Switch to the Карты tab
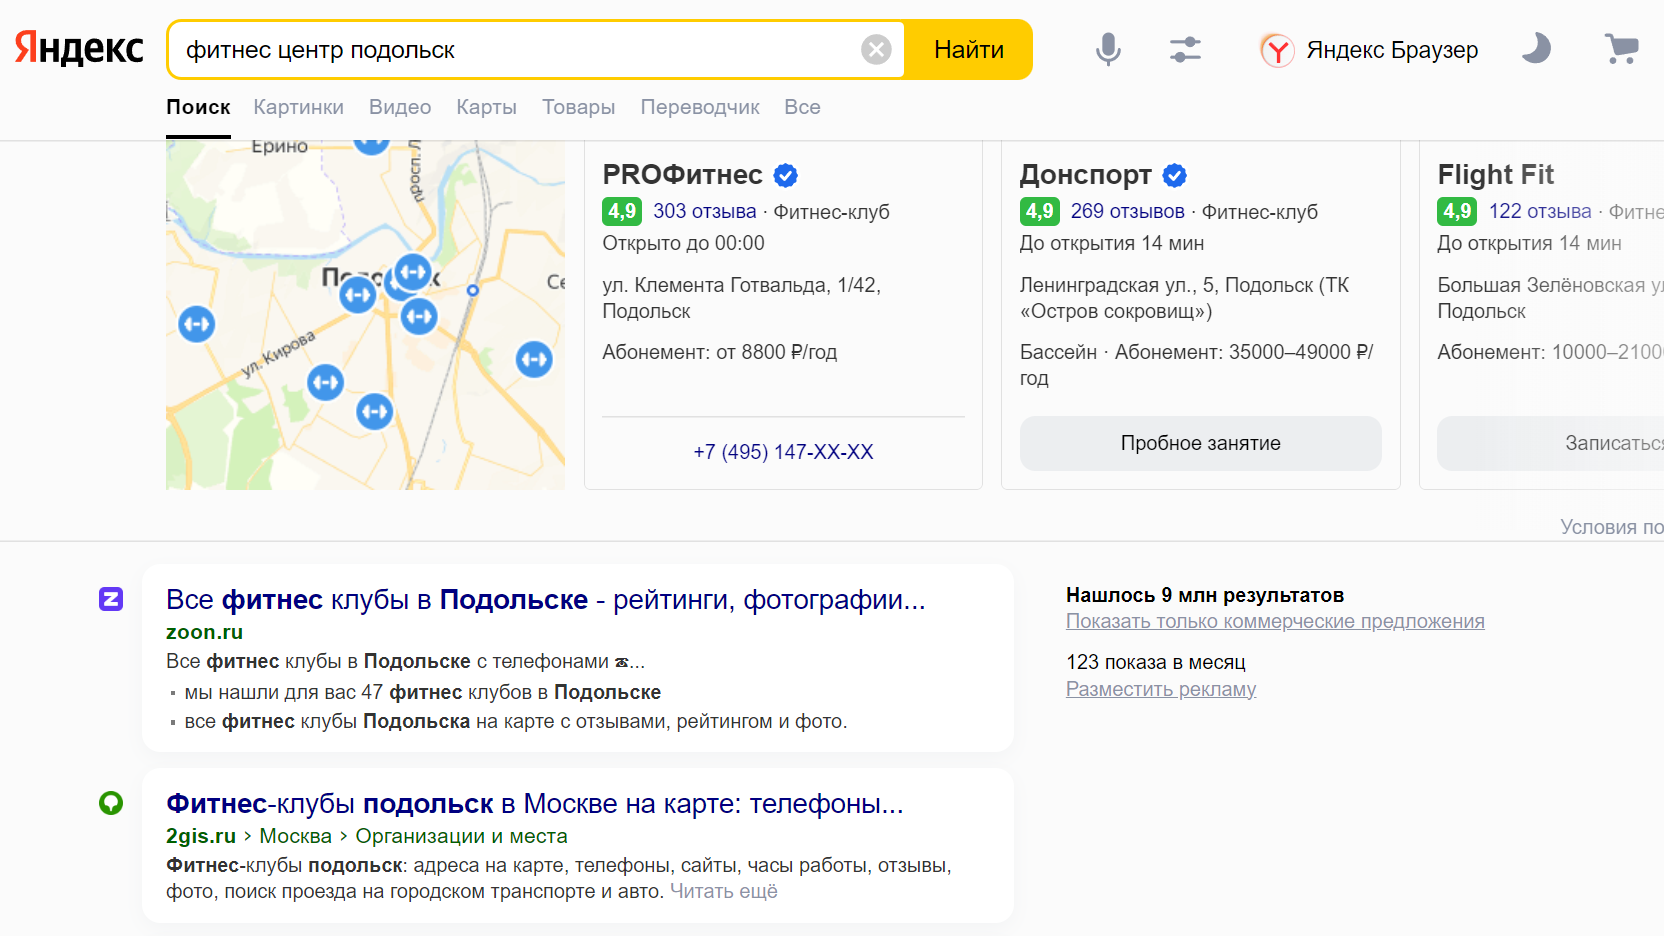The width and height of the screenshot is (1664, 936). click(486, 107)
